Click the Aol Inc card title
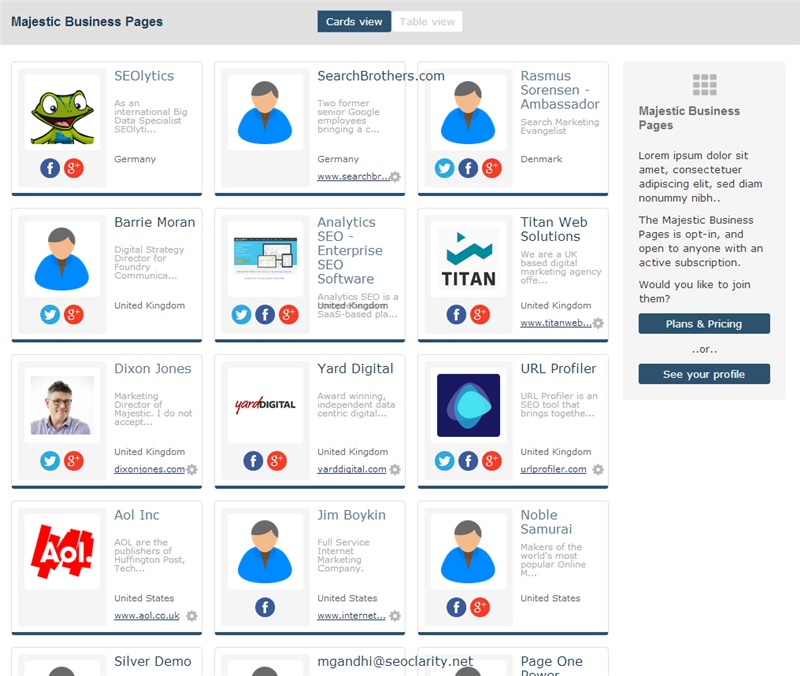The width and height of the screenshot is (800, 676). 137,515
